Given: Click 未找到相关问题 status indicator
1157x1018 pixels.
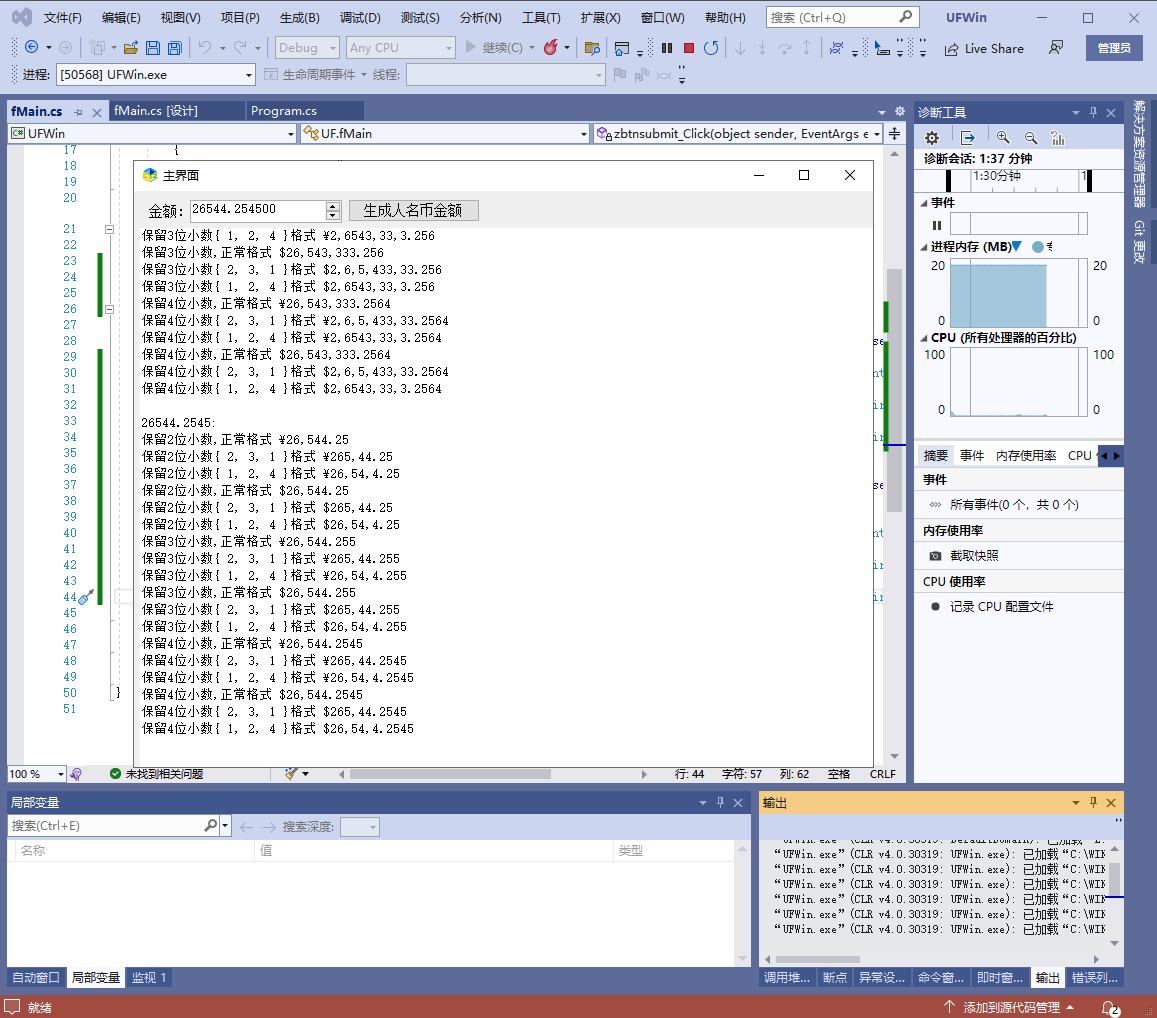Looking at the screenshot, I should [x=156, y=774].
